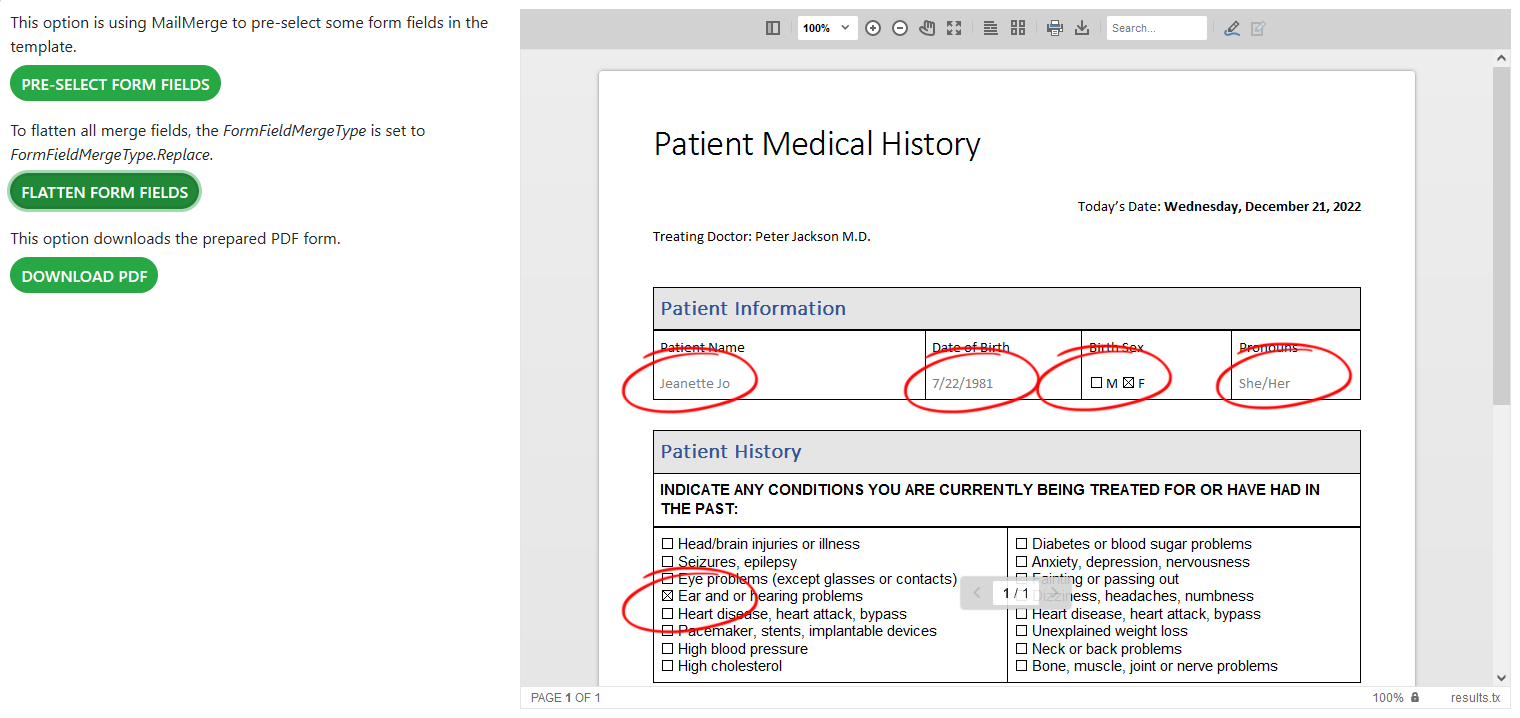The image size is (1520, 718).
Task: Click the zoom out minus icon
Action: [900, 28]
